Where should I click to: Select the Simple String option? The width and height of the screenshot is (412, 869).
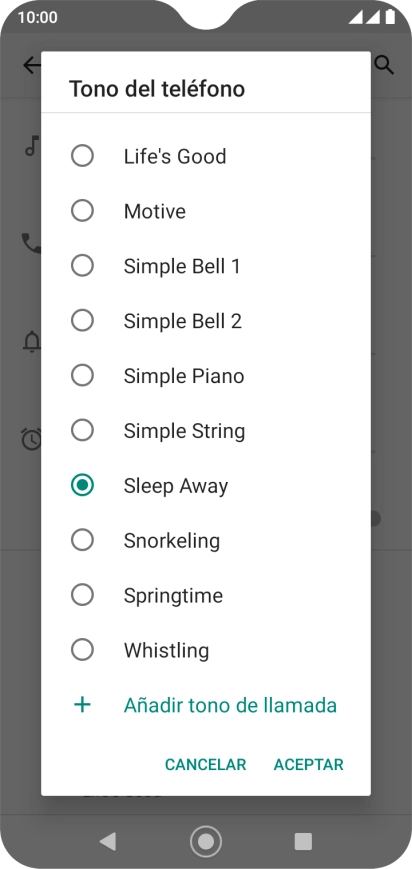click(x=82, y=431)
